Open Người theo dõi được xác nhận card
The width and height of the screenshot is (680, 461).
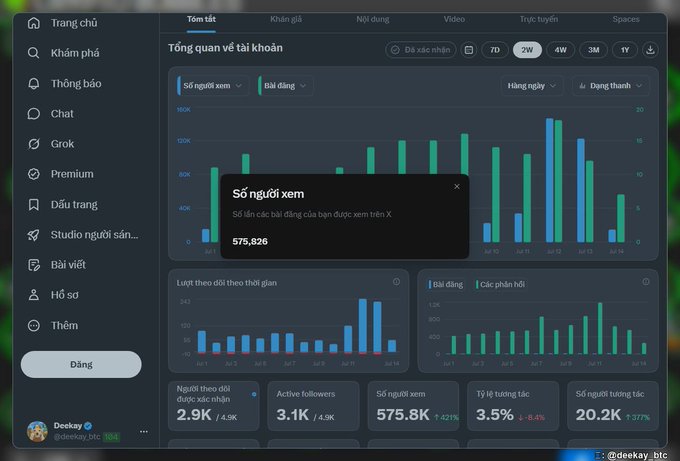click(213, 406)
